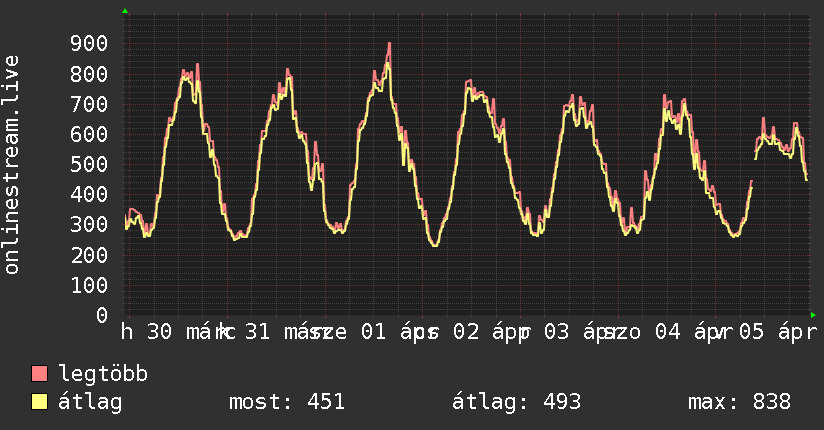Click the yellow átlag legend swatch
Image resolution: width=824 pixels, height=430 pixels.
(39, 401)
